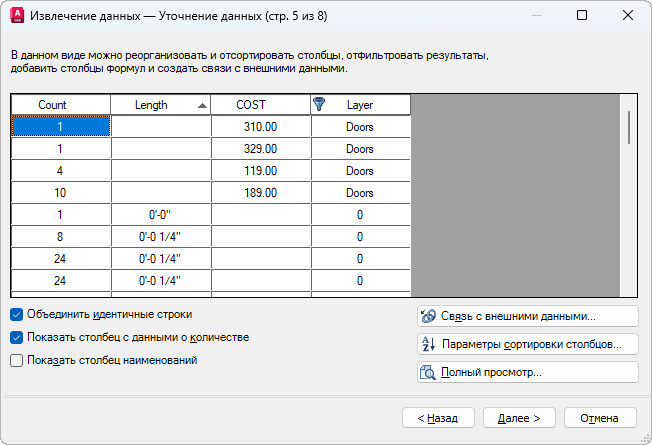Go to next page with Далее button
This screenshot has height=445, width=652.
[519, 418]
